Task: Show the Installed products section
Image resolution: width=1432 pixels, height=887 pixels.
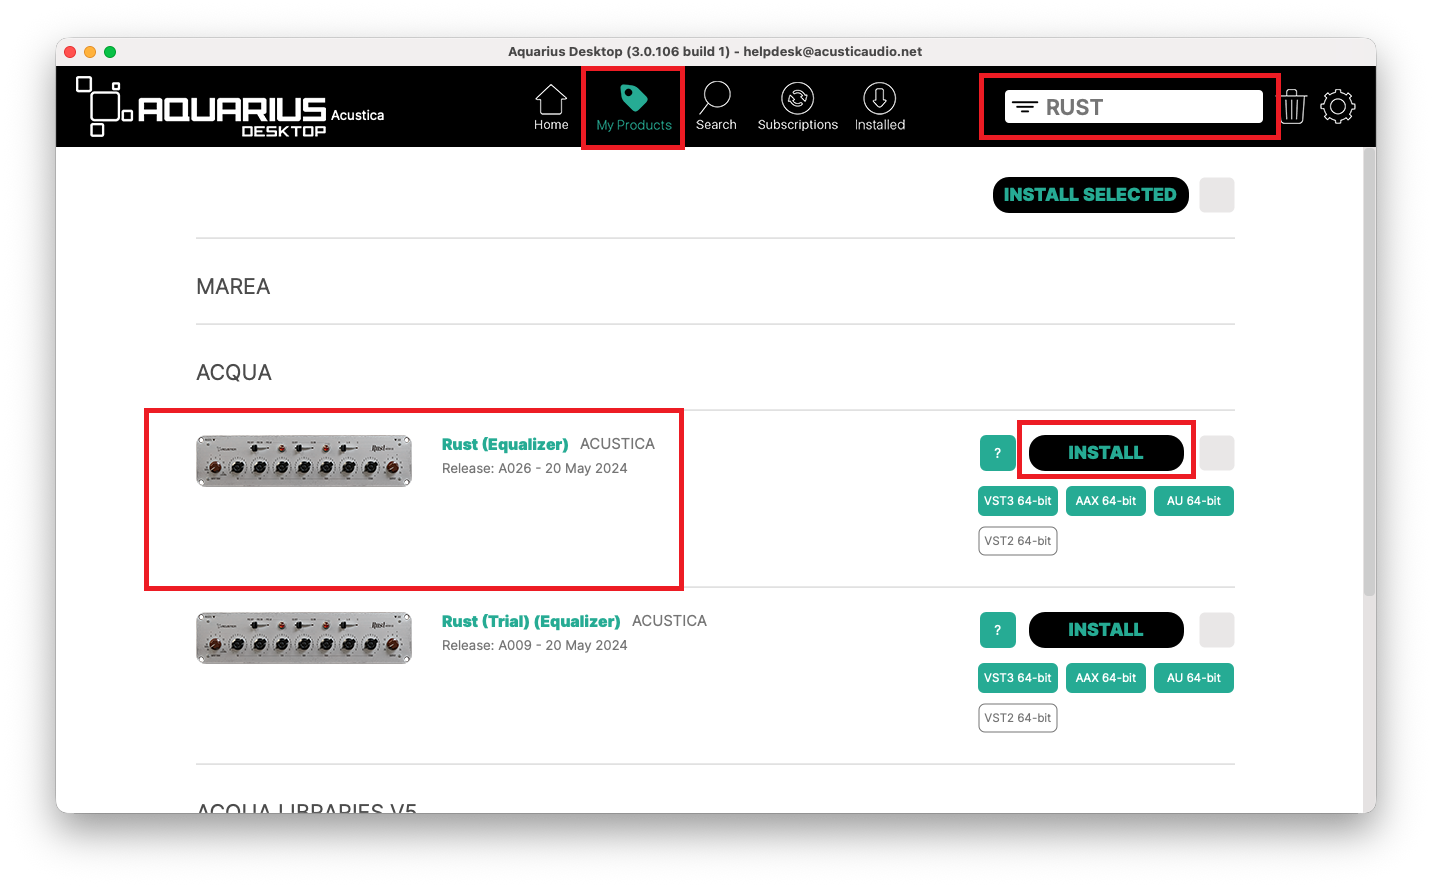Action: coord(880,107)
